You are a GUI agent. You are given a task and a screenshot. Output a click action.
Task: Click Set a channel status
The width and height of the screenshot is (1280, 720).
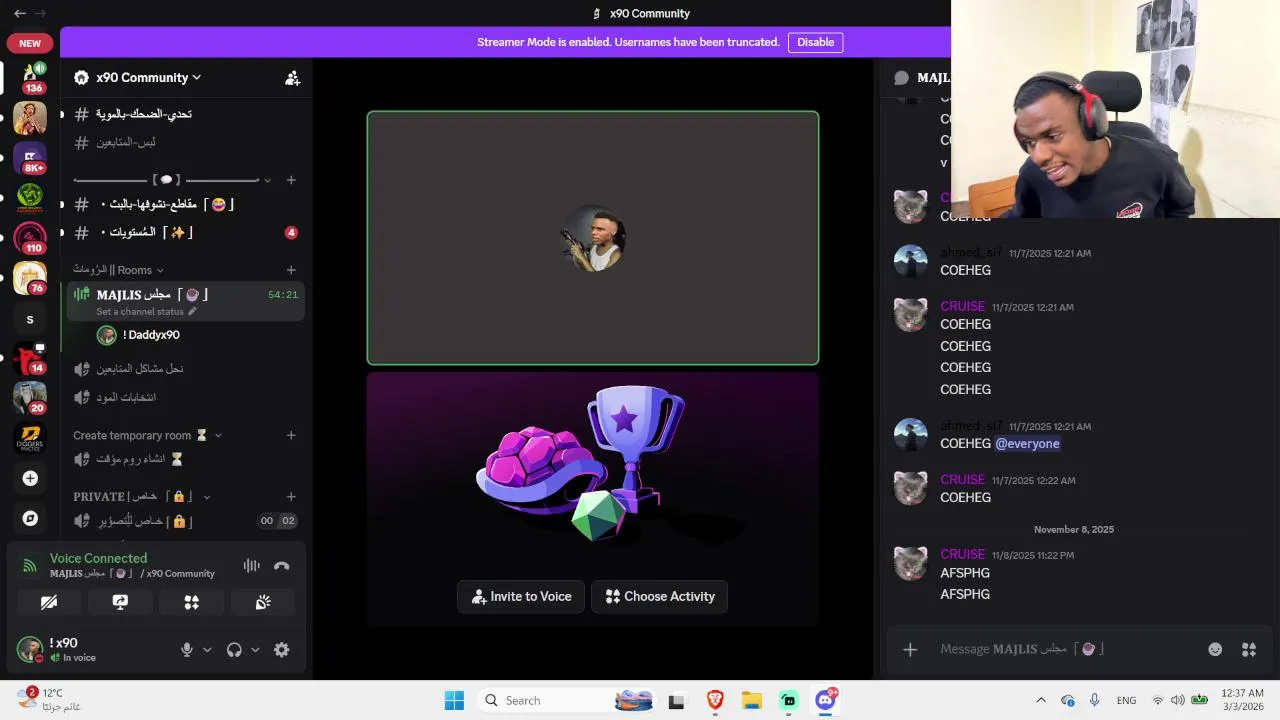click(146, 312)
